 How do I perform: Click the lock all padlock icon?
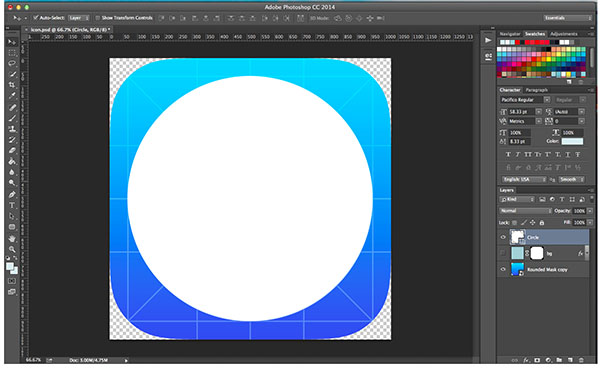coord(541,222)
